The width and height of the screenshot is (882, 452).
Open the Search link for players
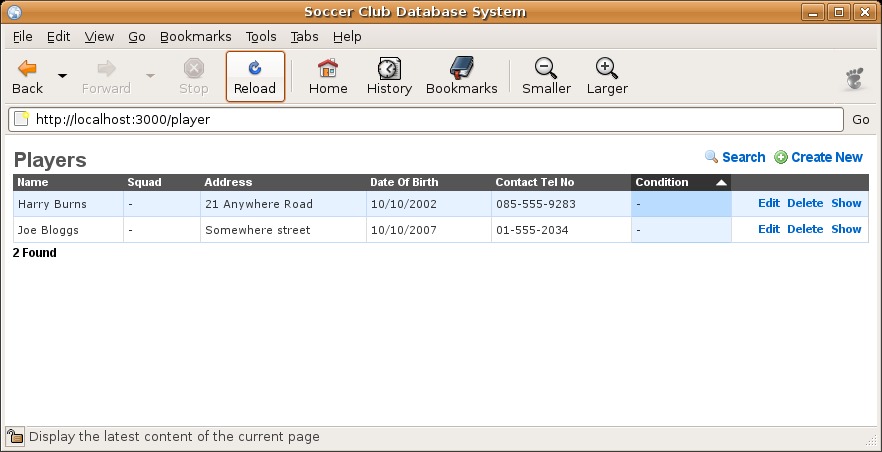(x=743, y=157)
